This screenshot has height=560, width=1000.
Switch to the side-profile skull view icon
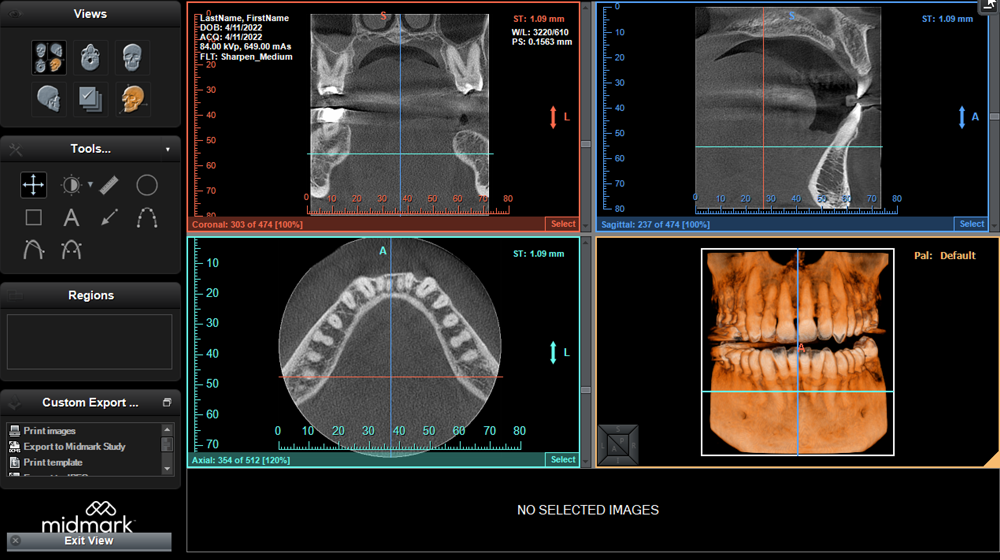pos(49,99)
